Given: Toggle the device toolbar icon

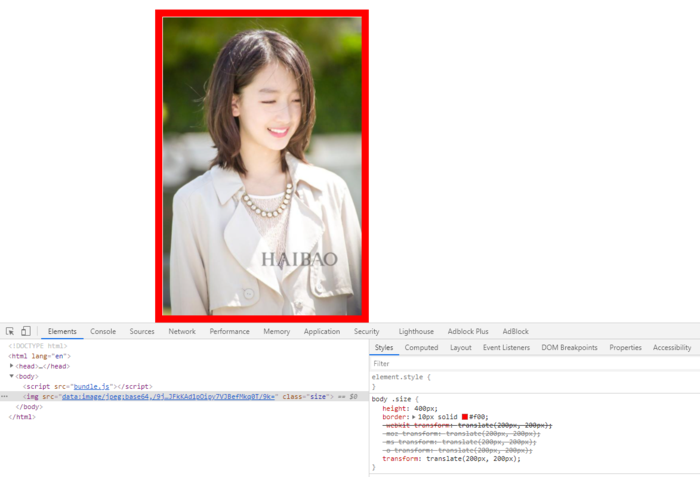Looking at the screenshot, I should click(x=26, y=331).
